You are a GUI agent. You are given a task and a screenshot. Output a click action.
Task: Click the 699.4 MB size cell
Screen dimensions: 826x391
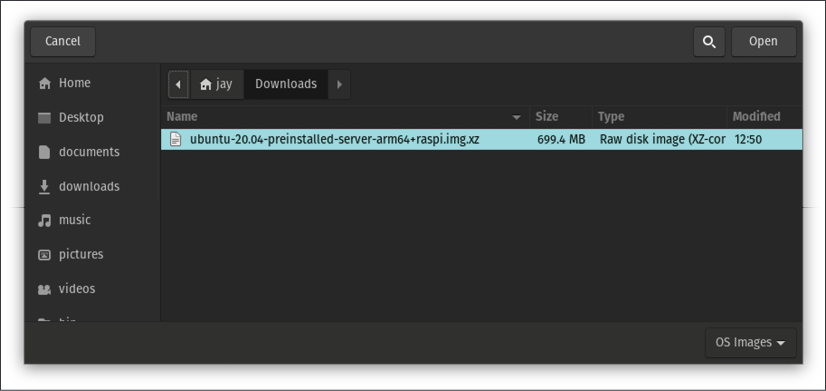[x=561, y=140]
